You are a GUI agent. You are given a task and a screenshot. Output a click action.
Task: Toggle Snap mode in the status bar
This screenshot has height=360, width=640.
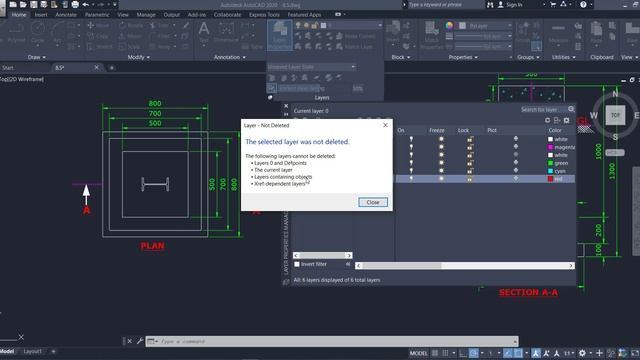click(445, 353)
